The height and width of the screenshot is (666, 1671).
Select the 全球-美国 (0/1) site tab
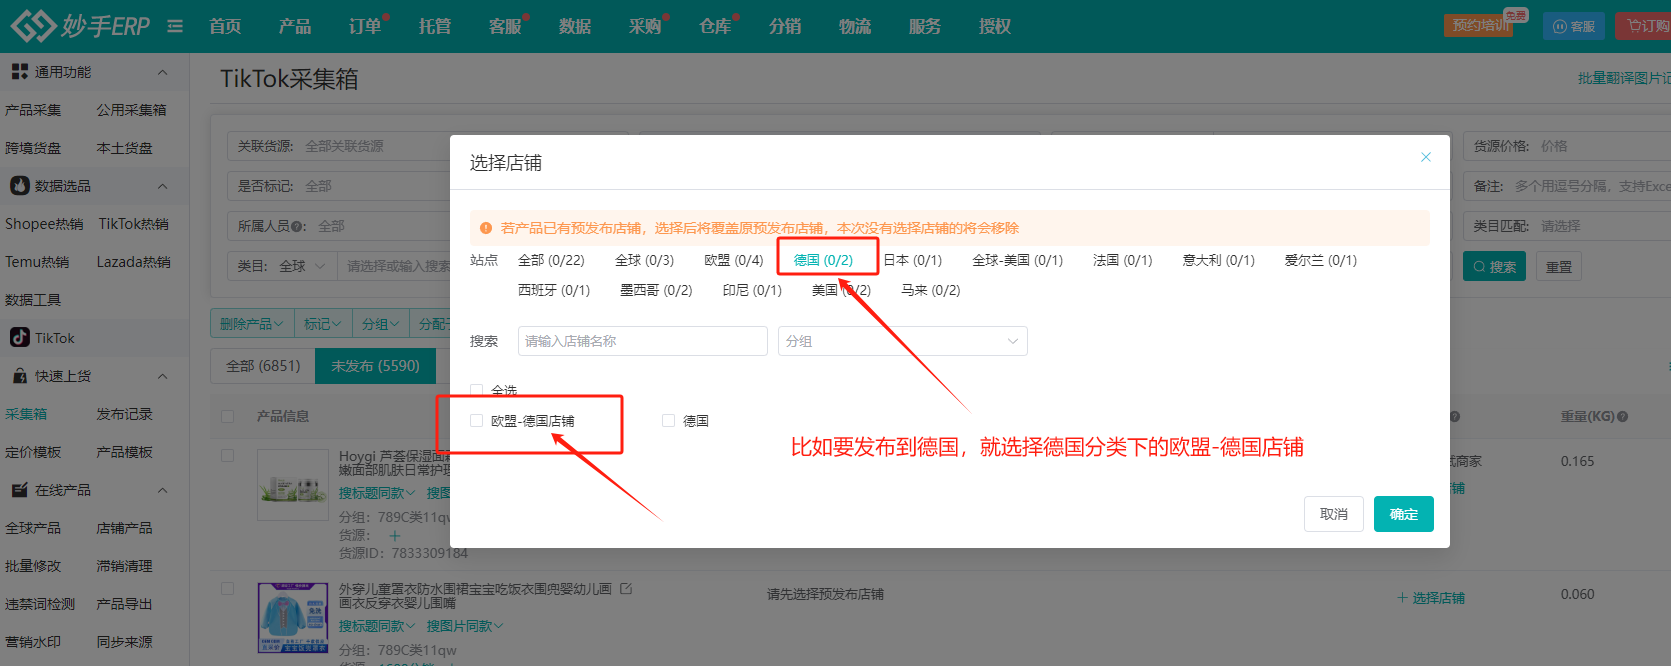click(x=1017, y=260)
